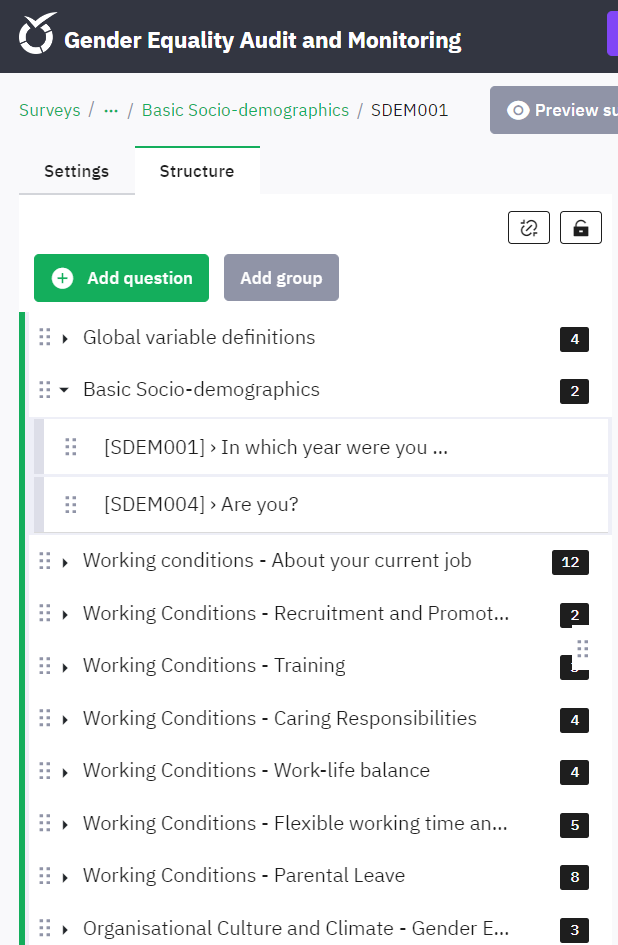Expand the Global variable definitions group
This screenshot has height=945, width=618.
[65, 339]
